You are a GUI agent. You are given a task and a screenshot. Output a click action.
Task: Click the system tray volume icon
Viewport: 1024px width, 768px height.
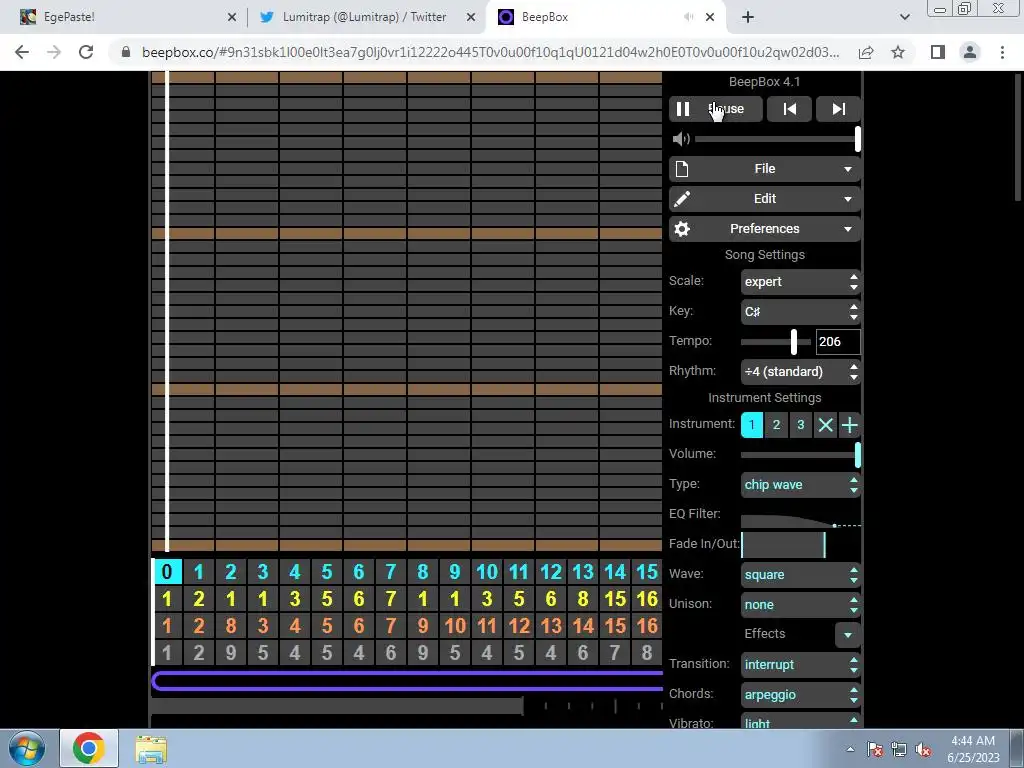tap(923, 749)
